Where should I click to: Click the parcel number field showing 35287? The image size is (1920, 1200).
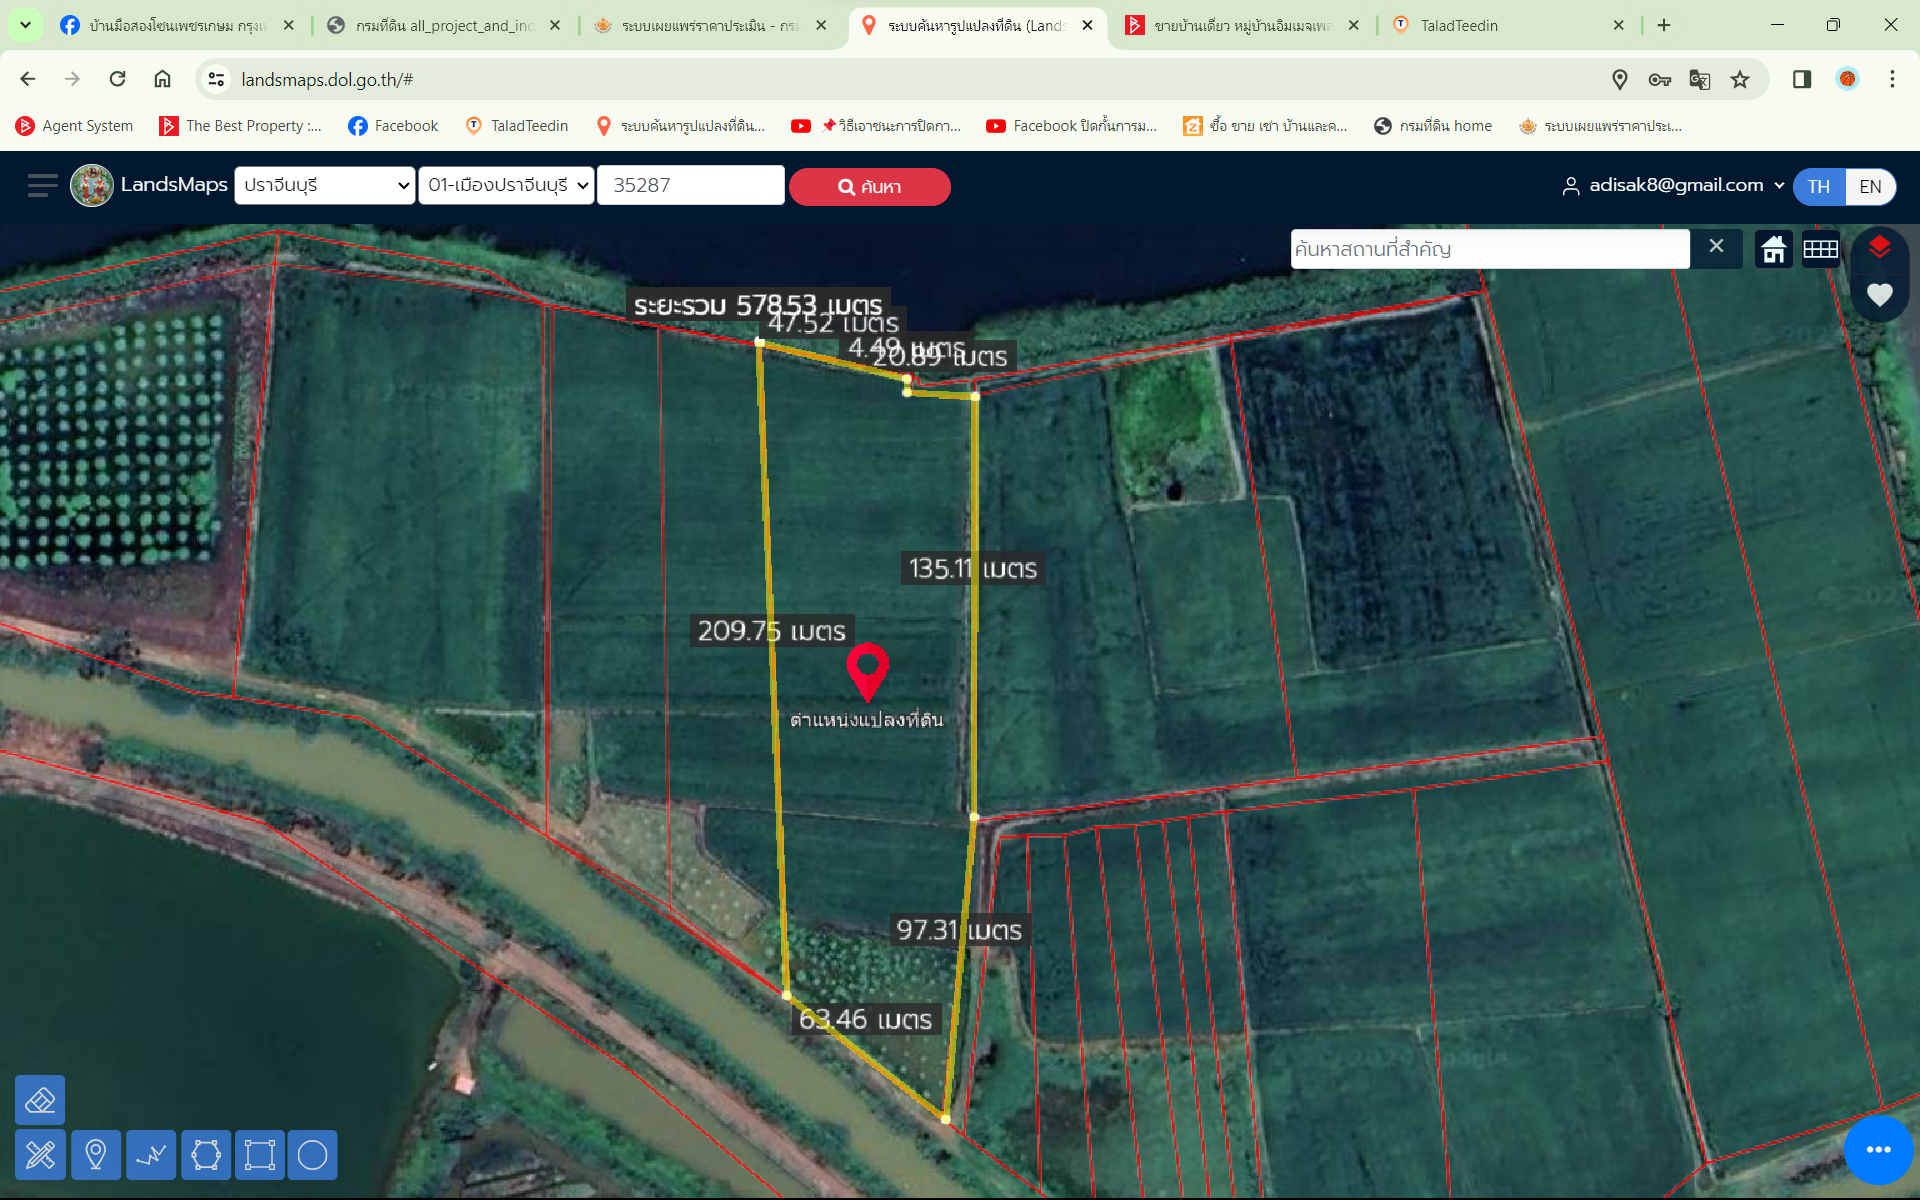coord(691,185)
